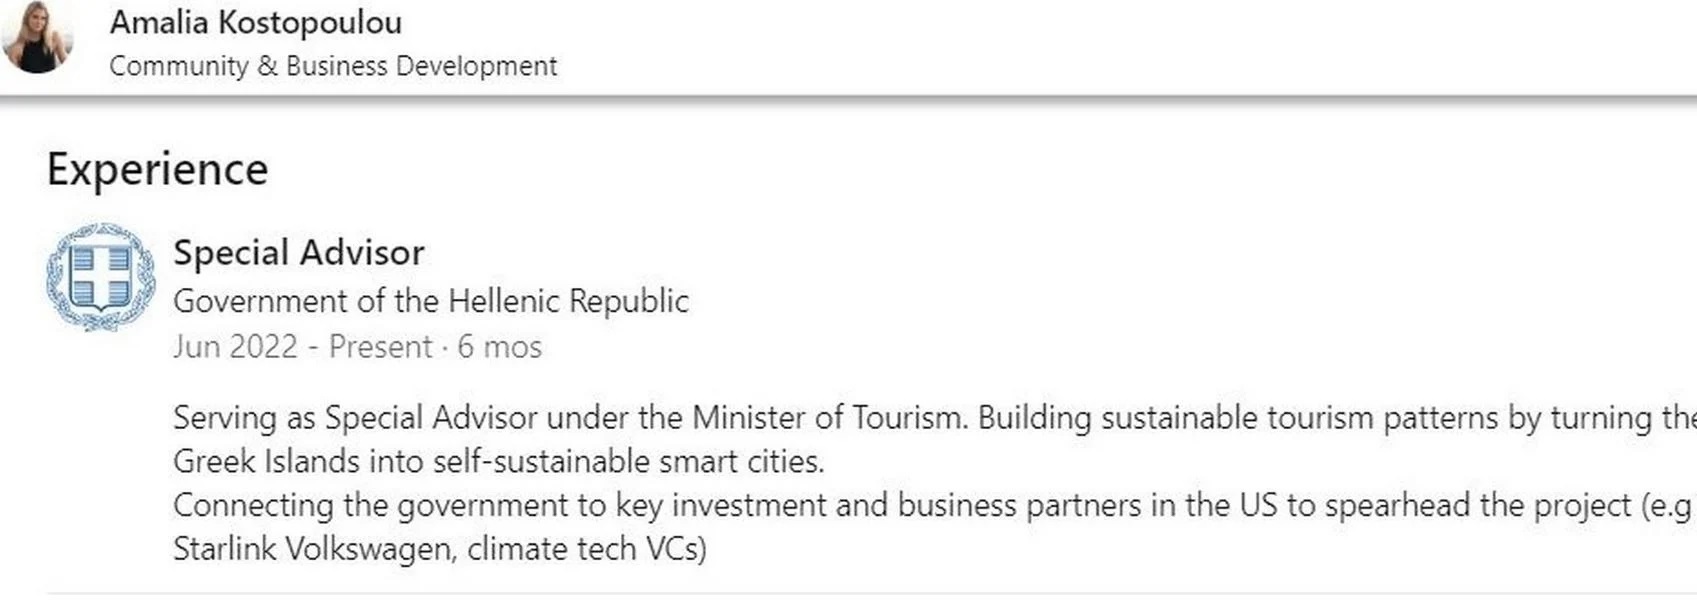The image size is (1697, 606).
Task: Select the 6 mos duration text
Action: [499, 347]
